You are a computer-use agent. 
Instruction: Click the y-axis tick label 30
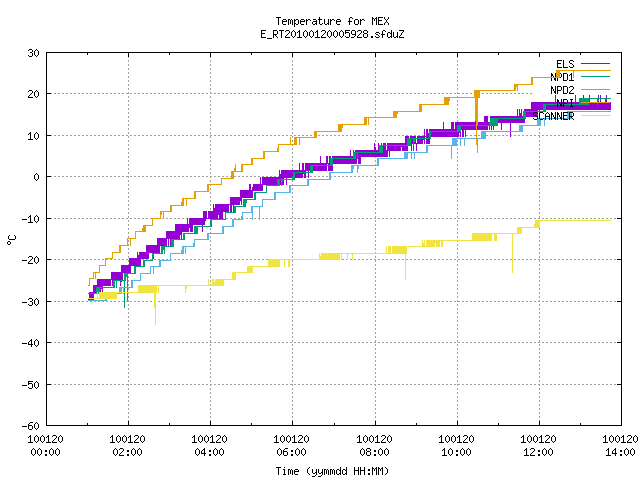click(x=33, y=53)
